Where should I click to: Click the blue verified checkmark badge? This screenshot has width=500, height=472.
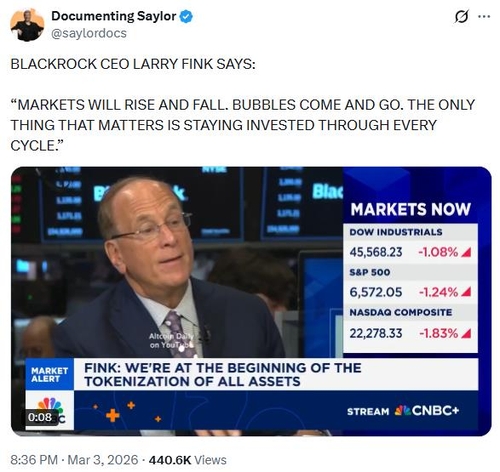[x=186, y=16]
